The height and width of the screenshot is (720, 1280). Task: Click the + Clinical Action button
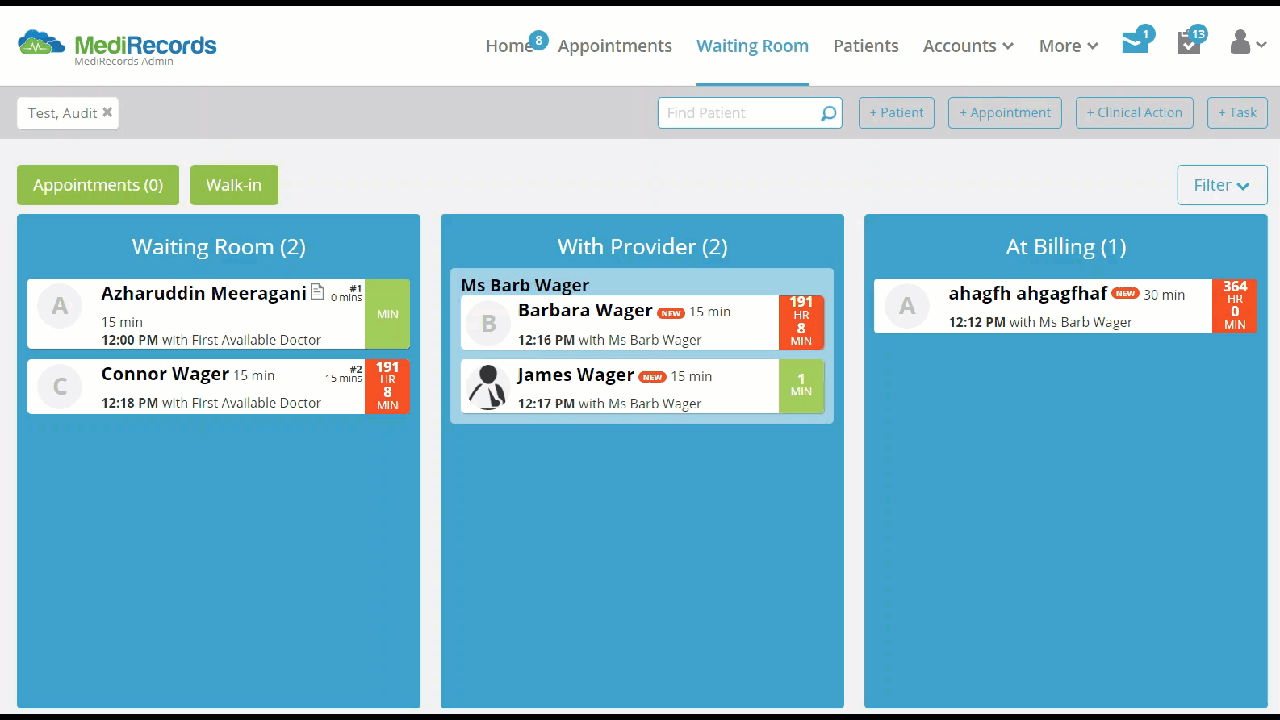coord(1134,113)
